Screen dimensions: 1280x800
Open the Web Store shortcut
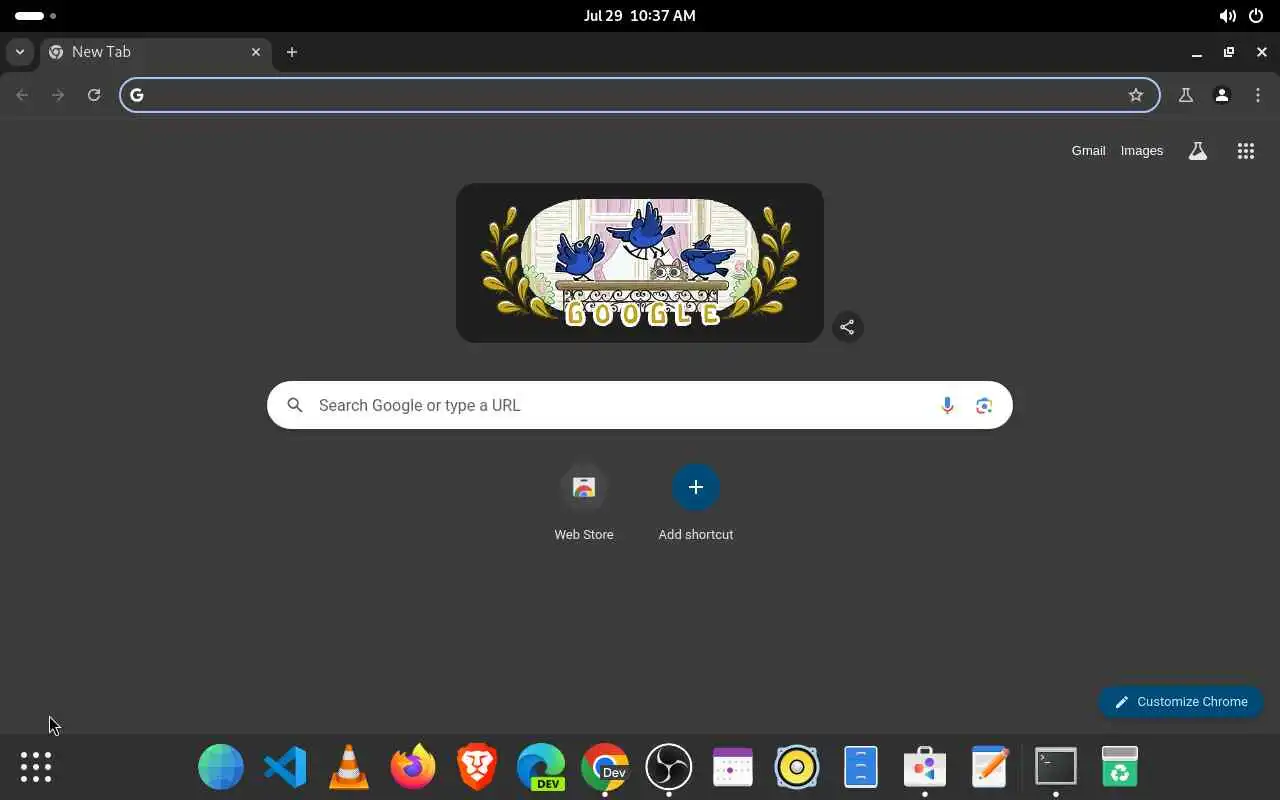tap(584, 503)
